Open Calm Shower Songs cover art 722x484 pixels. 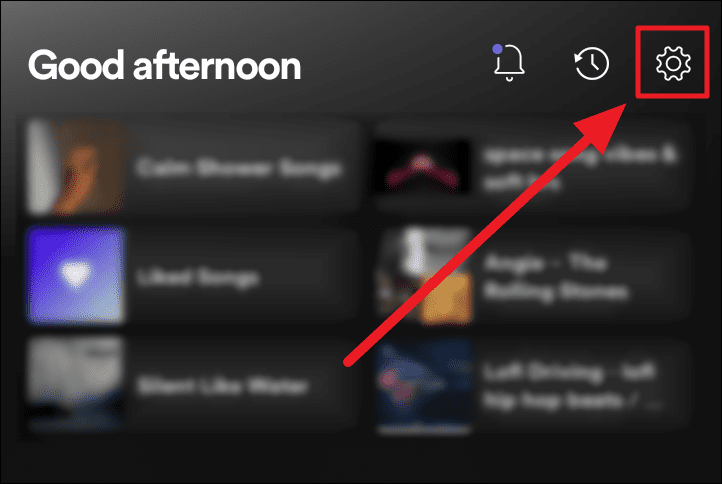tap(75, 167)
